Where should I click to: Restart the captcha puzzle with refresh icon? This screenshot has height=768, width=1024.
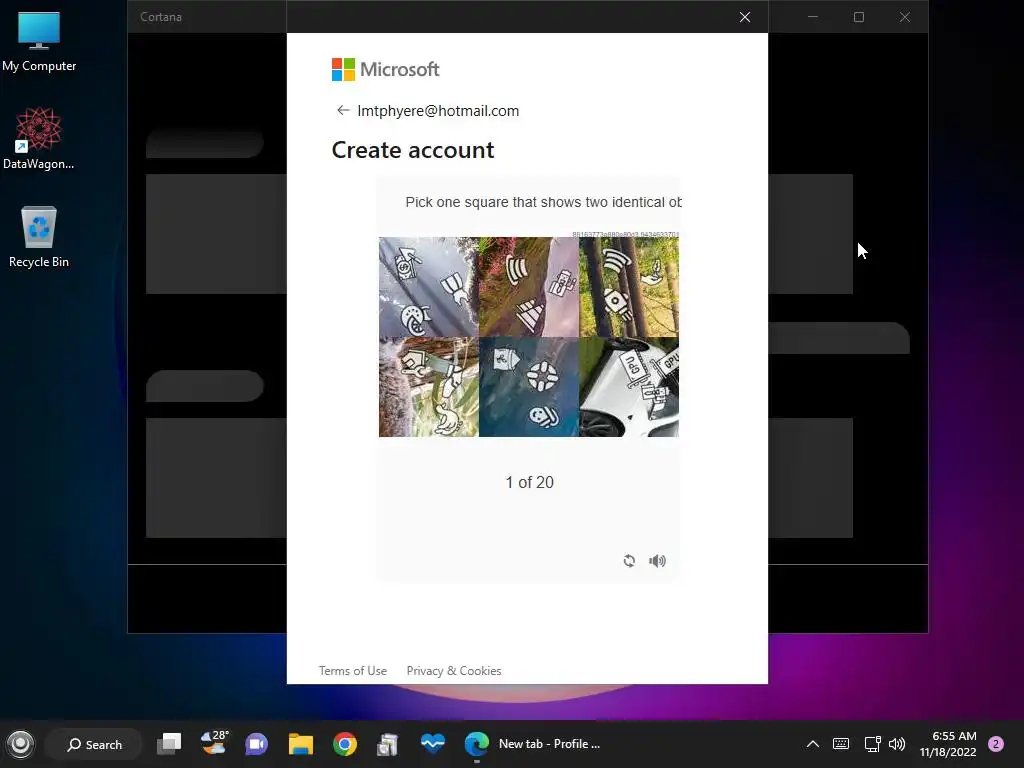click(629, 561)
